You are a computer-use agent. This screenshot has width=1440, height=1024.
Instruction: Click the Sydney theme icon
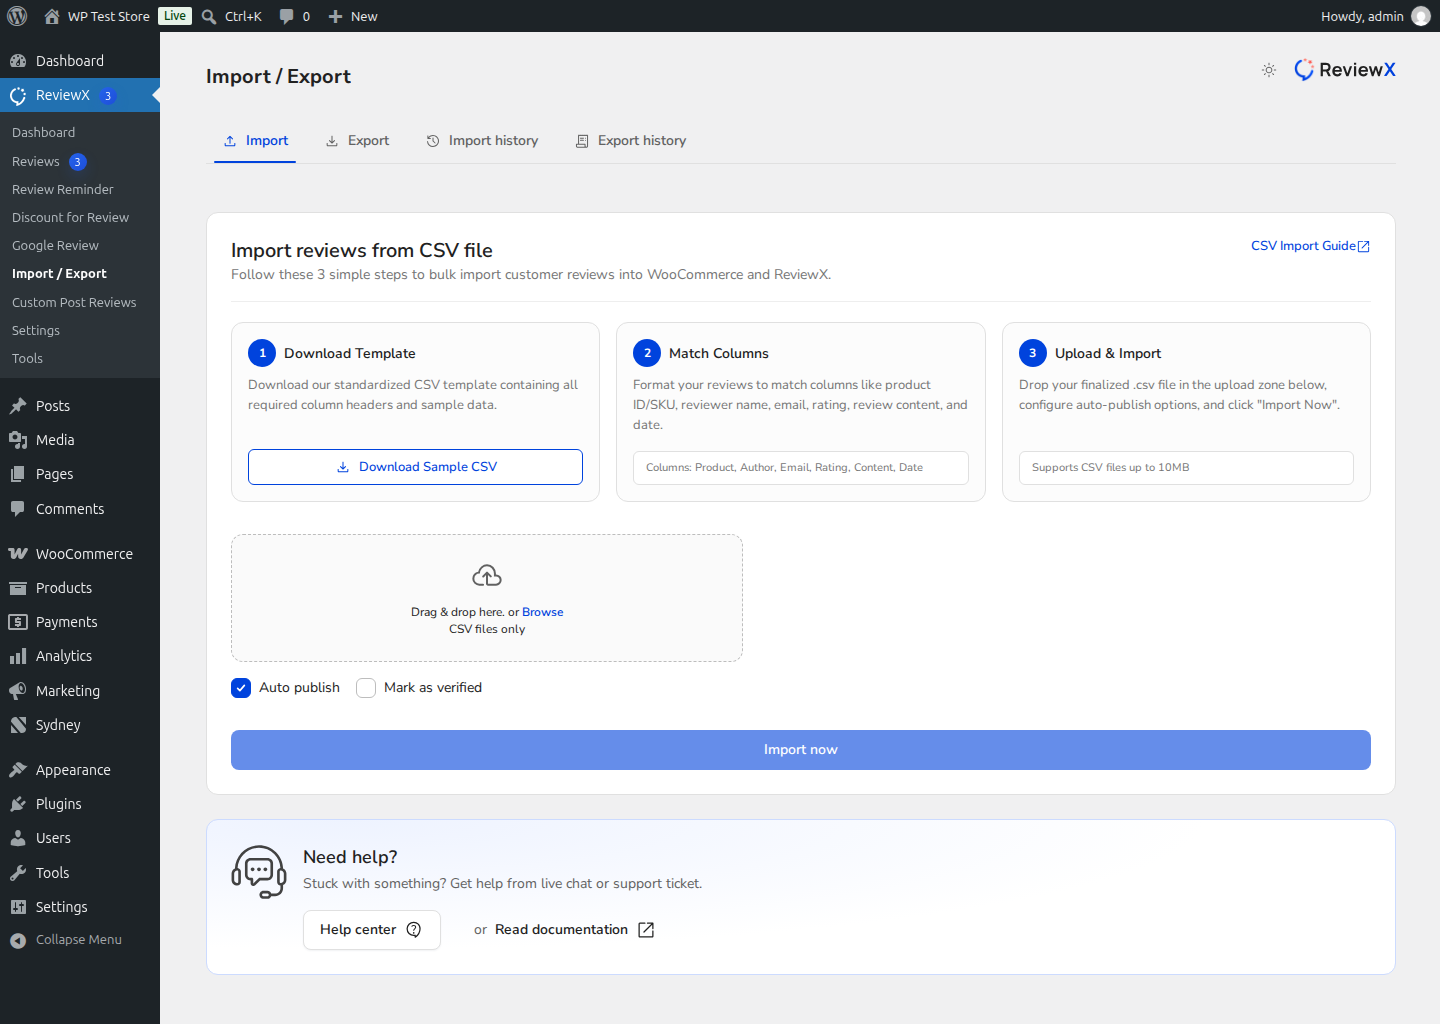click(18, 725)
